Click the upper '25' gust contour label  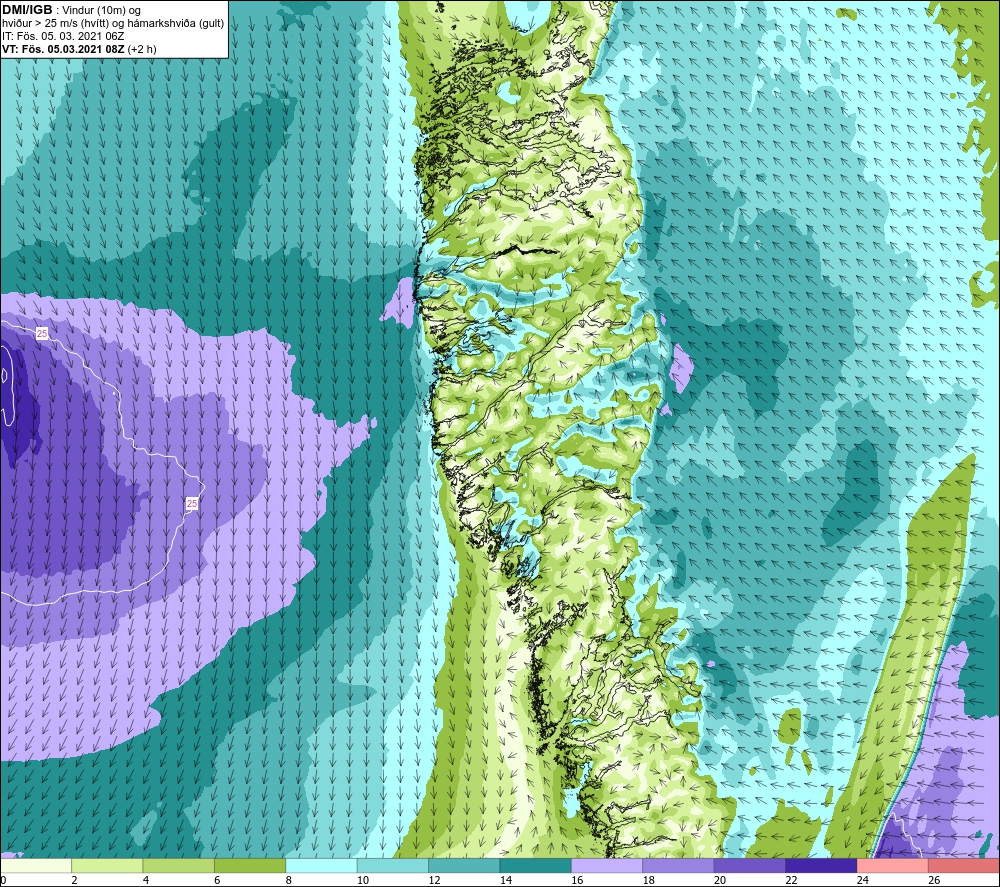tap(42, 334)
